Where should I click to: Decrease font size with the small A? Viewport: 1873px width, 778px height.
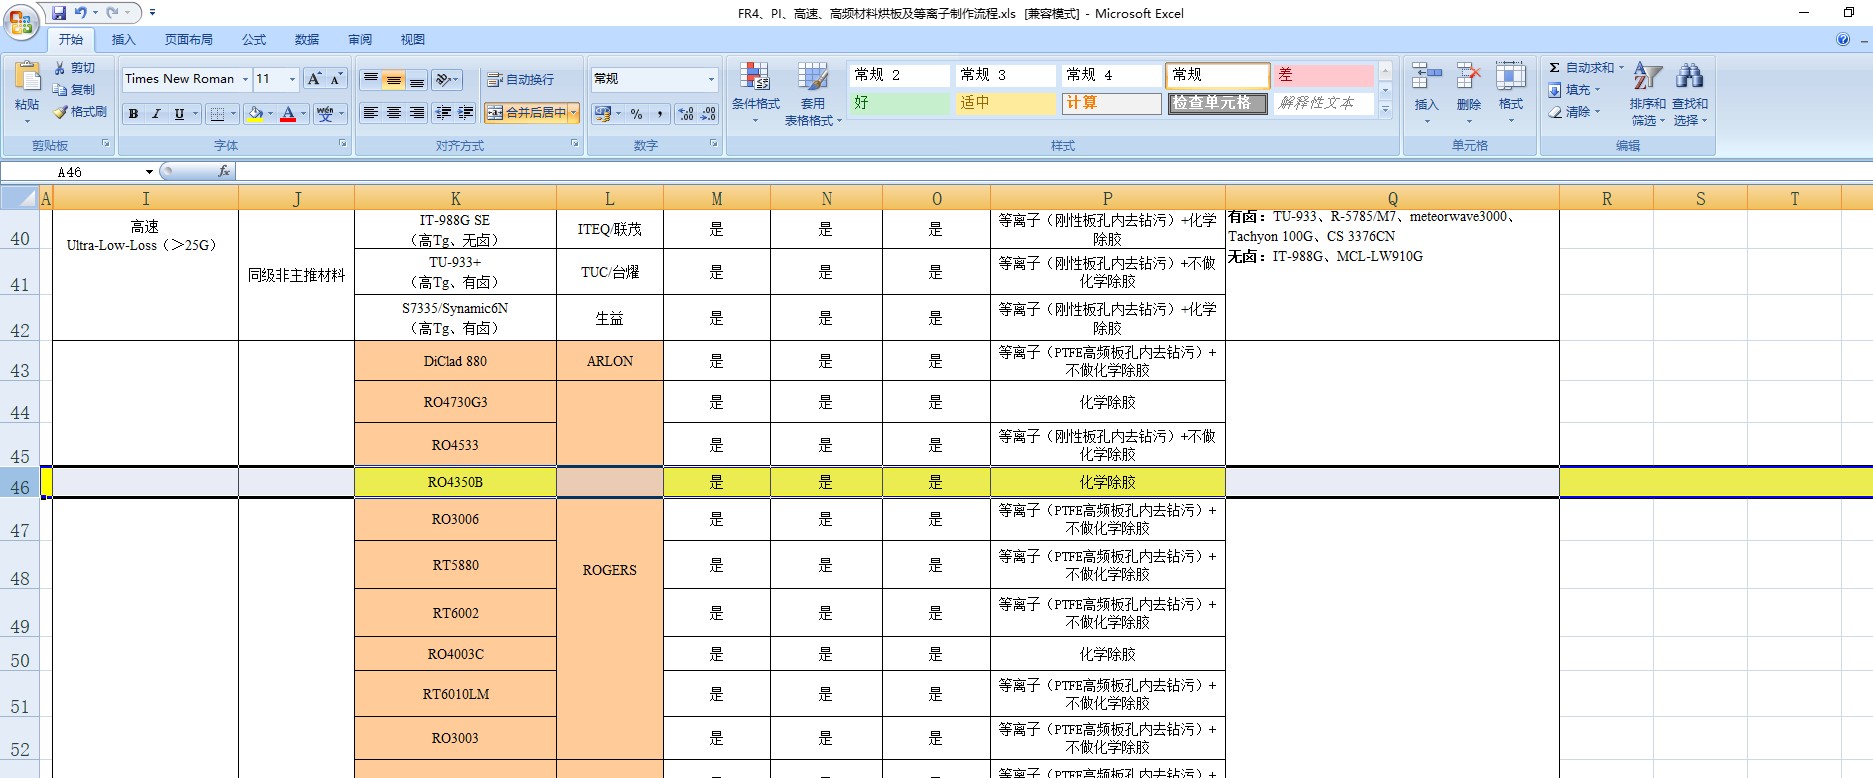pos(336,79)
